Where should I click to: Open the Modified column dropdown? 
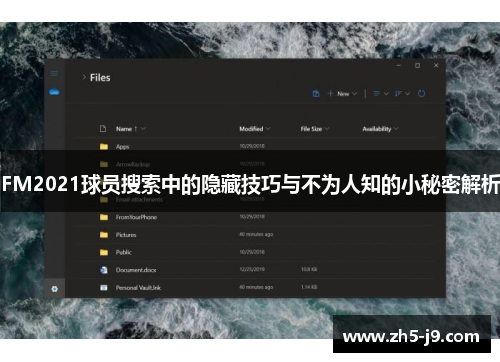[x=255, y=129]
